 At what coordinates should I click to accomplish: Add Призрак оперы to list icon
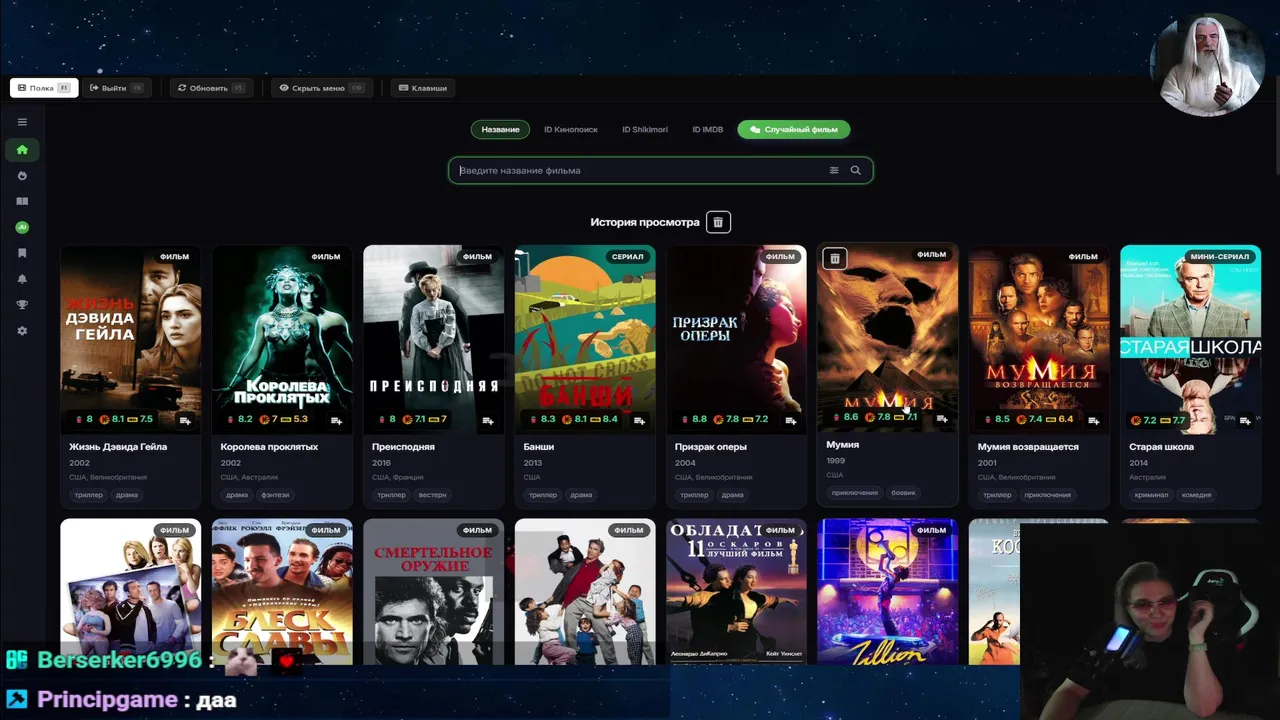click(791, 420)
